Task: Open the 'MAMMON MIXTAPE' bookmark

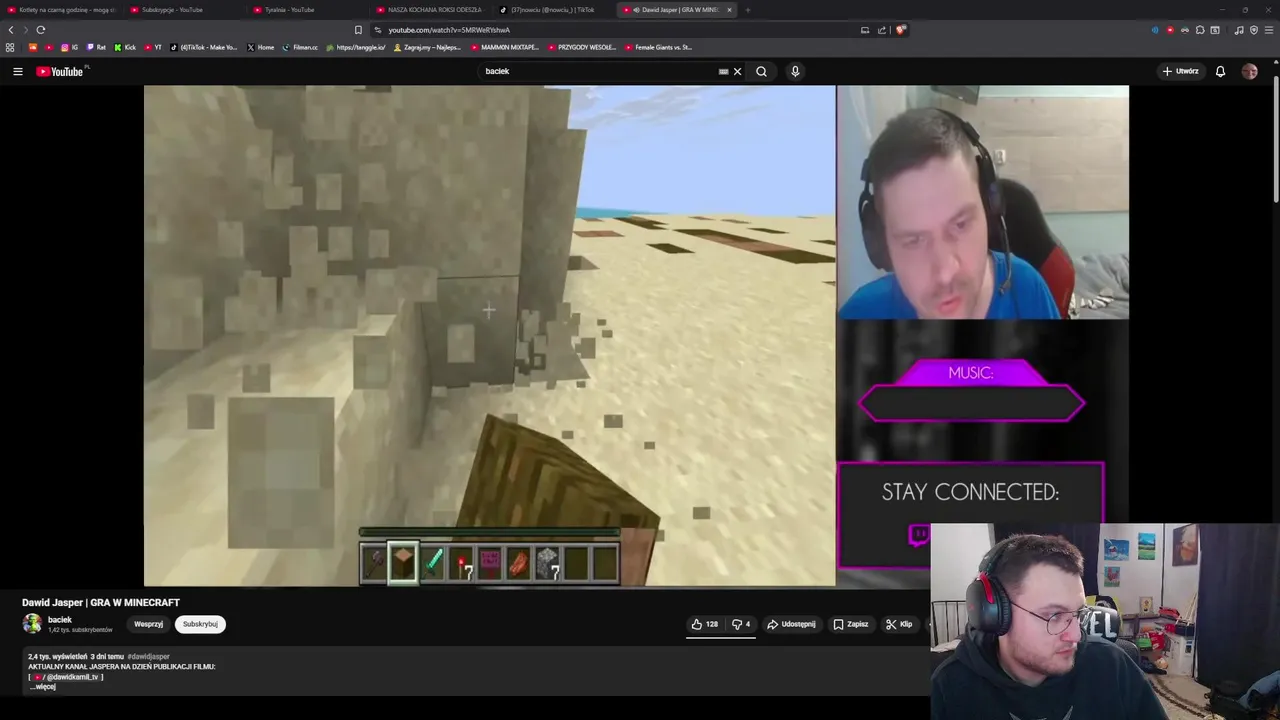Action: [x=505, y=47]
